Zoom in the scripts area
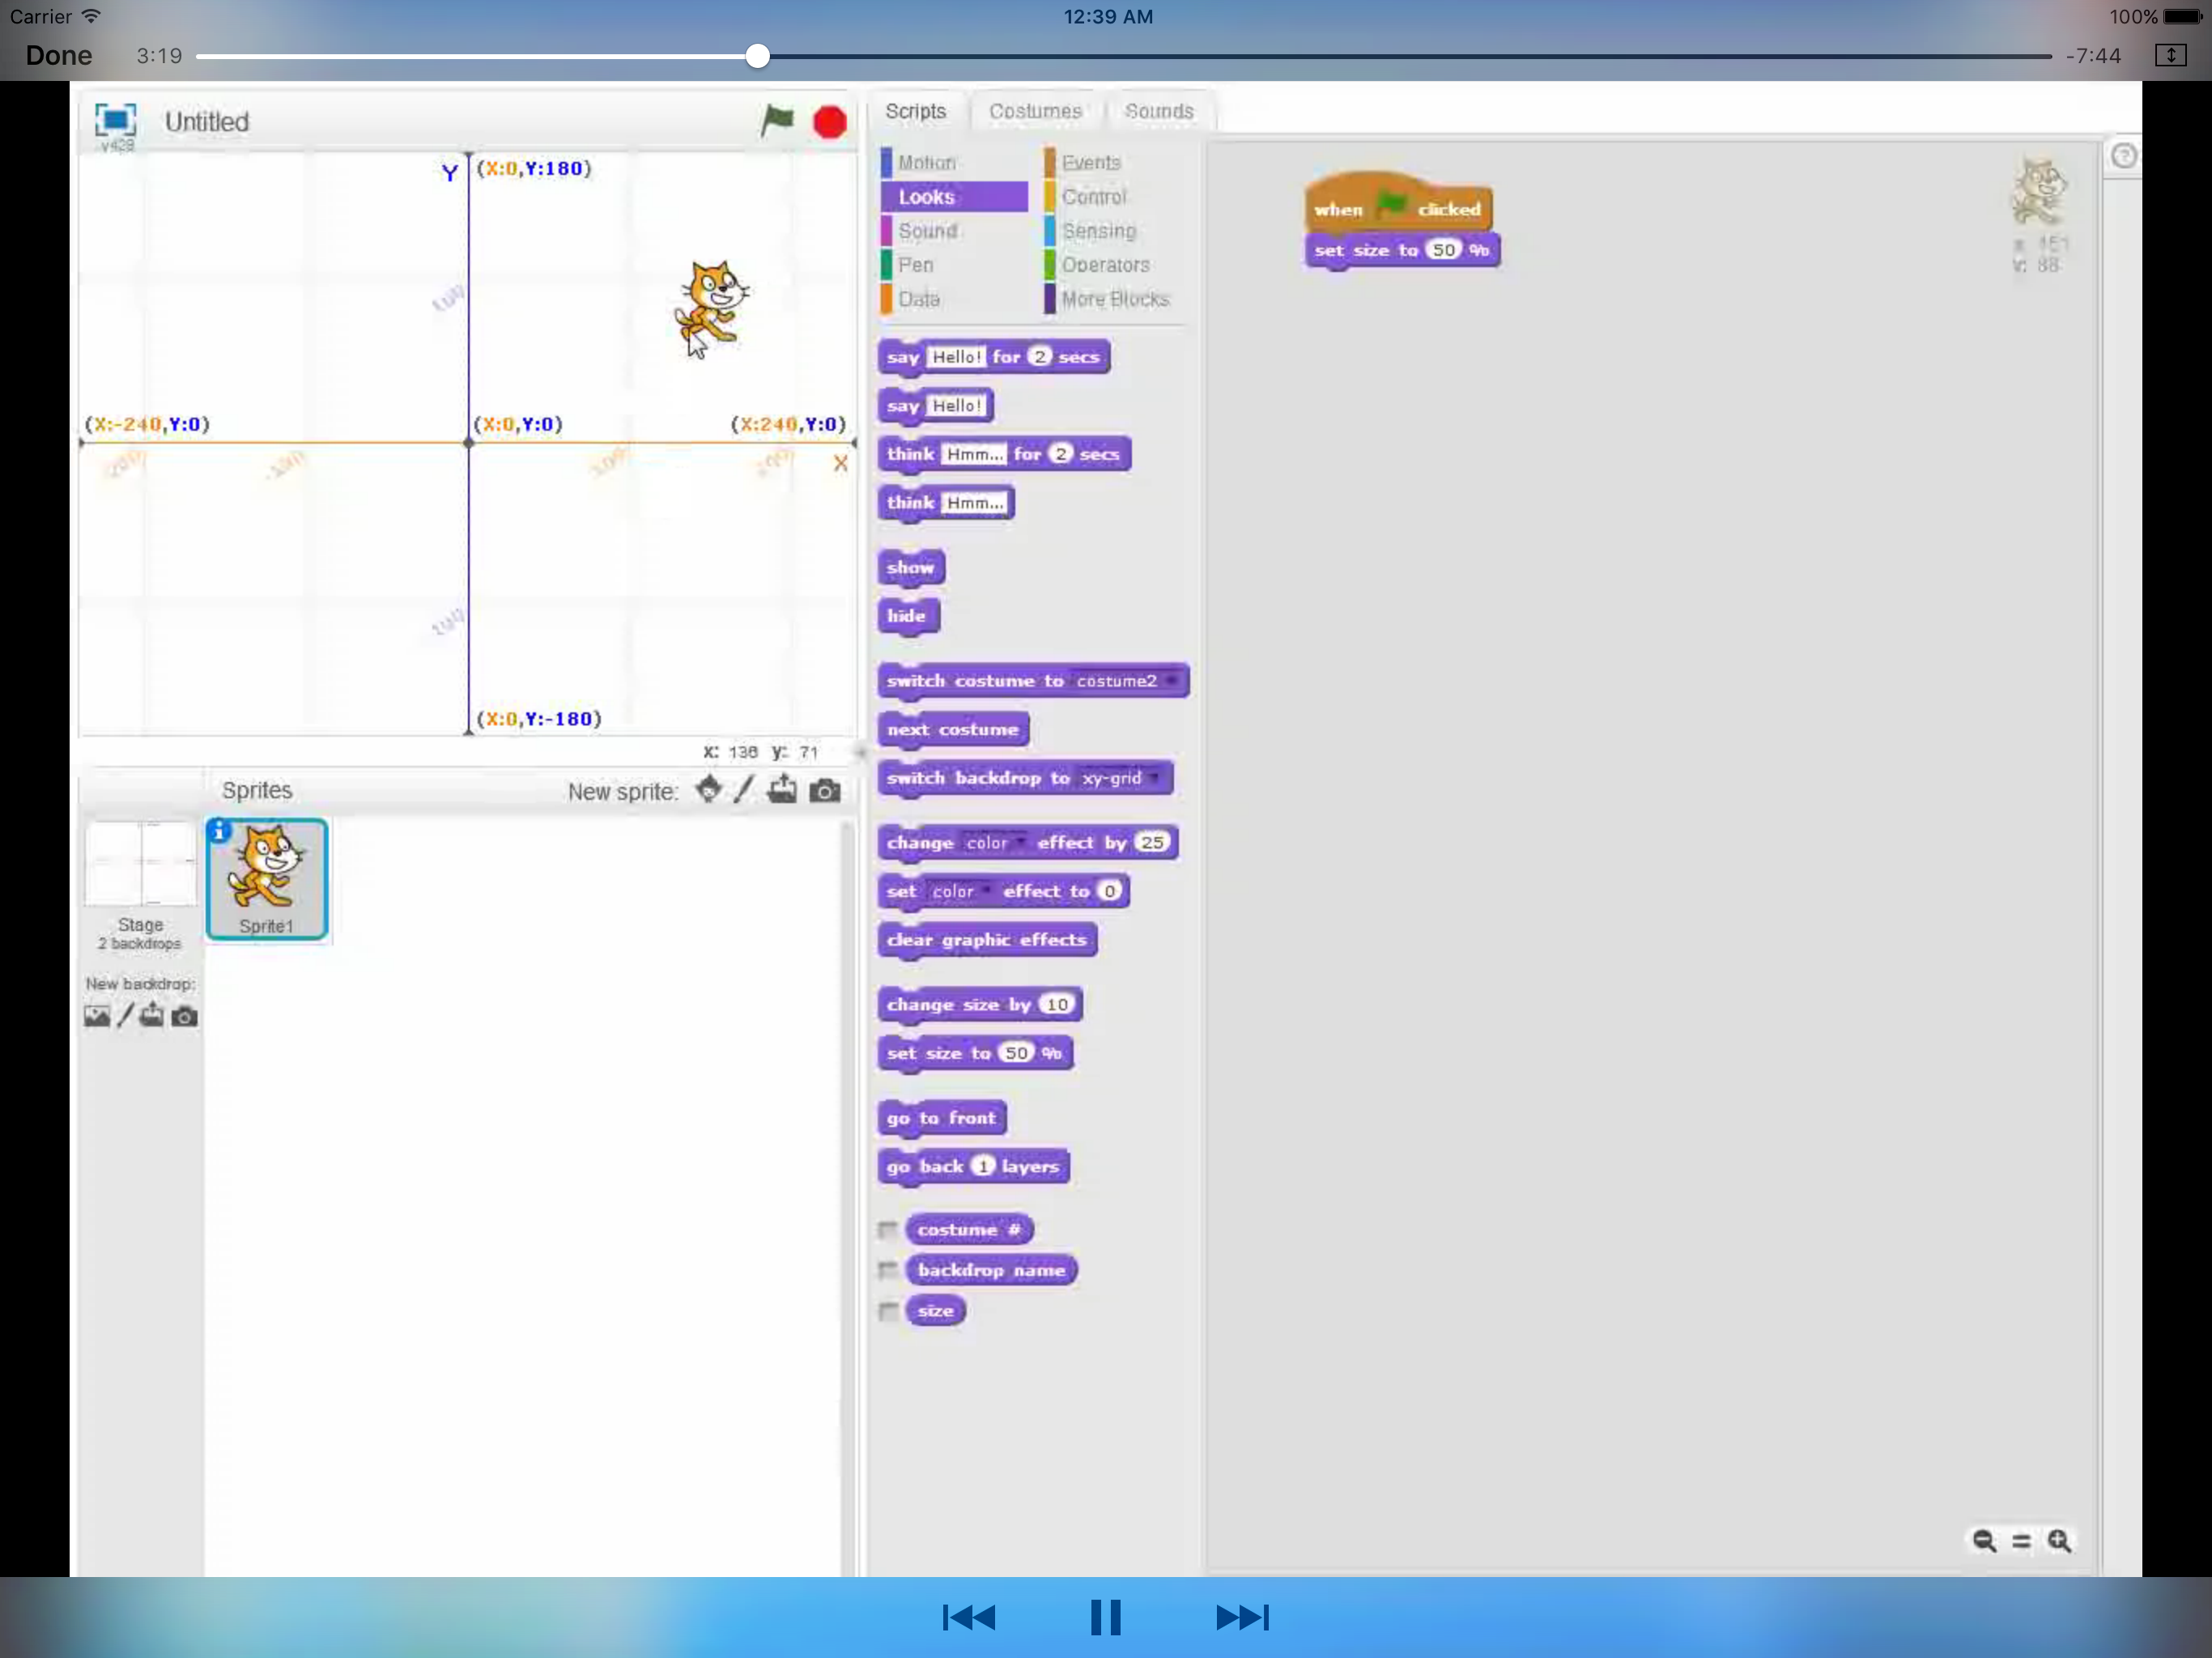Image resolution: width=2212 pixels, height=1658 pixels. (x=2059, y=1540)
